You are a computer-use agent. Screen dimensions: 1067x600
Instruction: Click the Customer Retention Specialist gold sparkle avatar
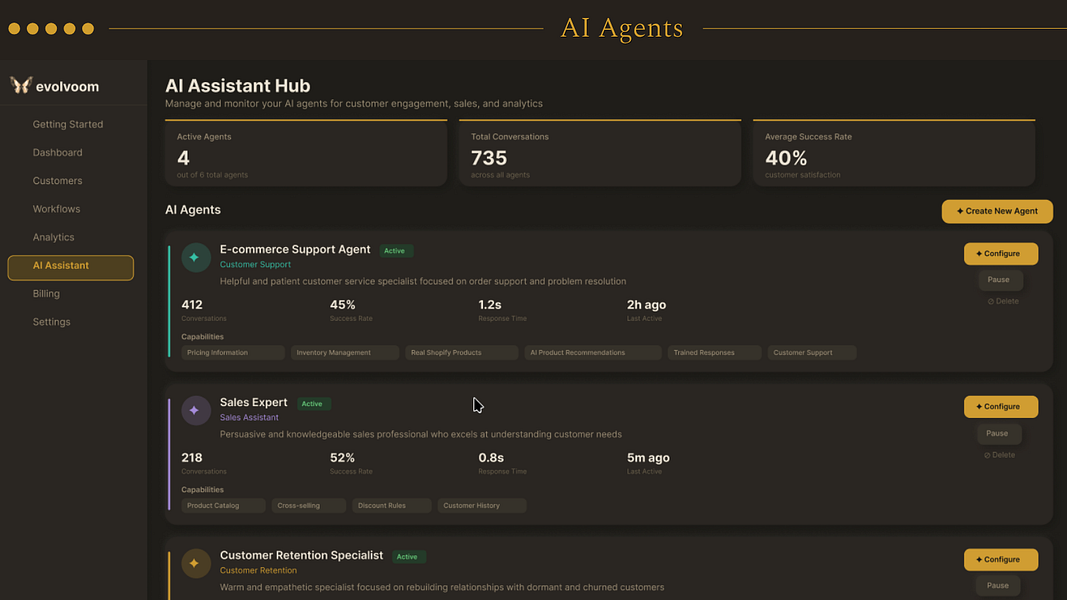click(195, 564)
